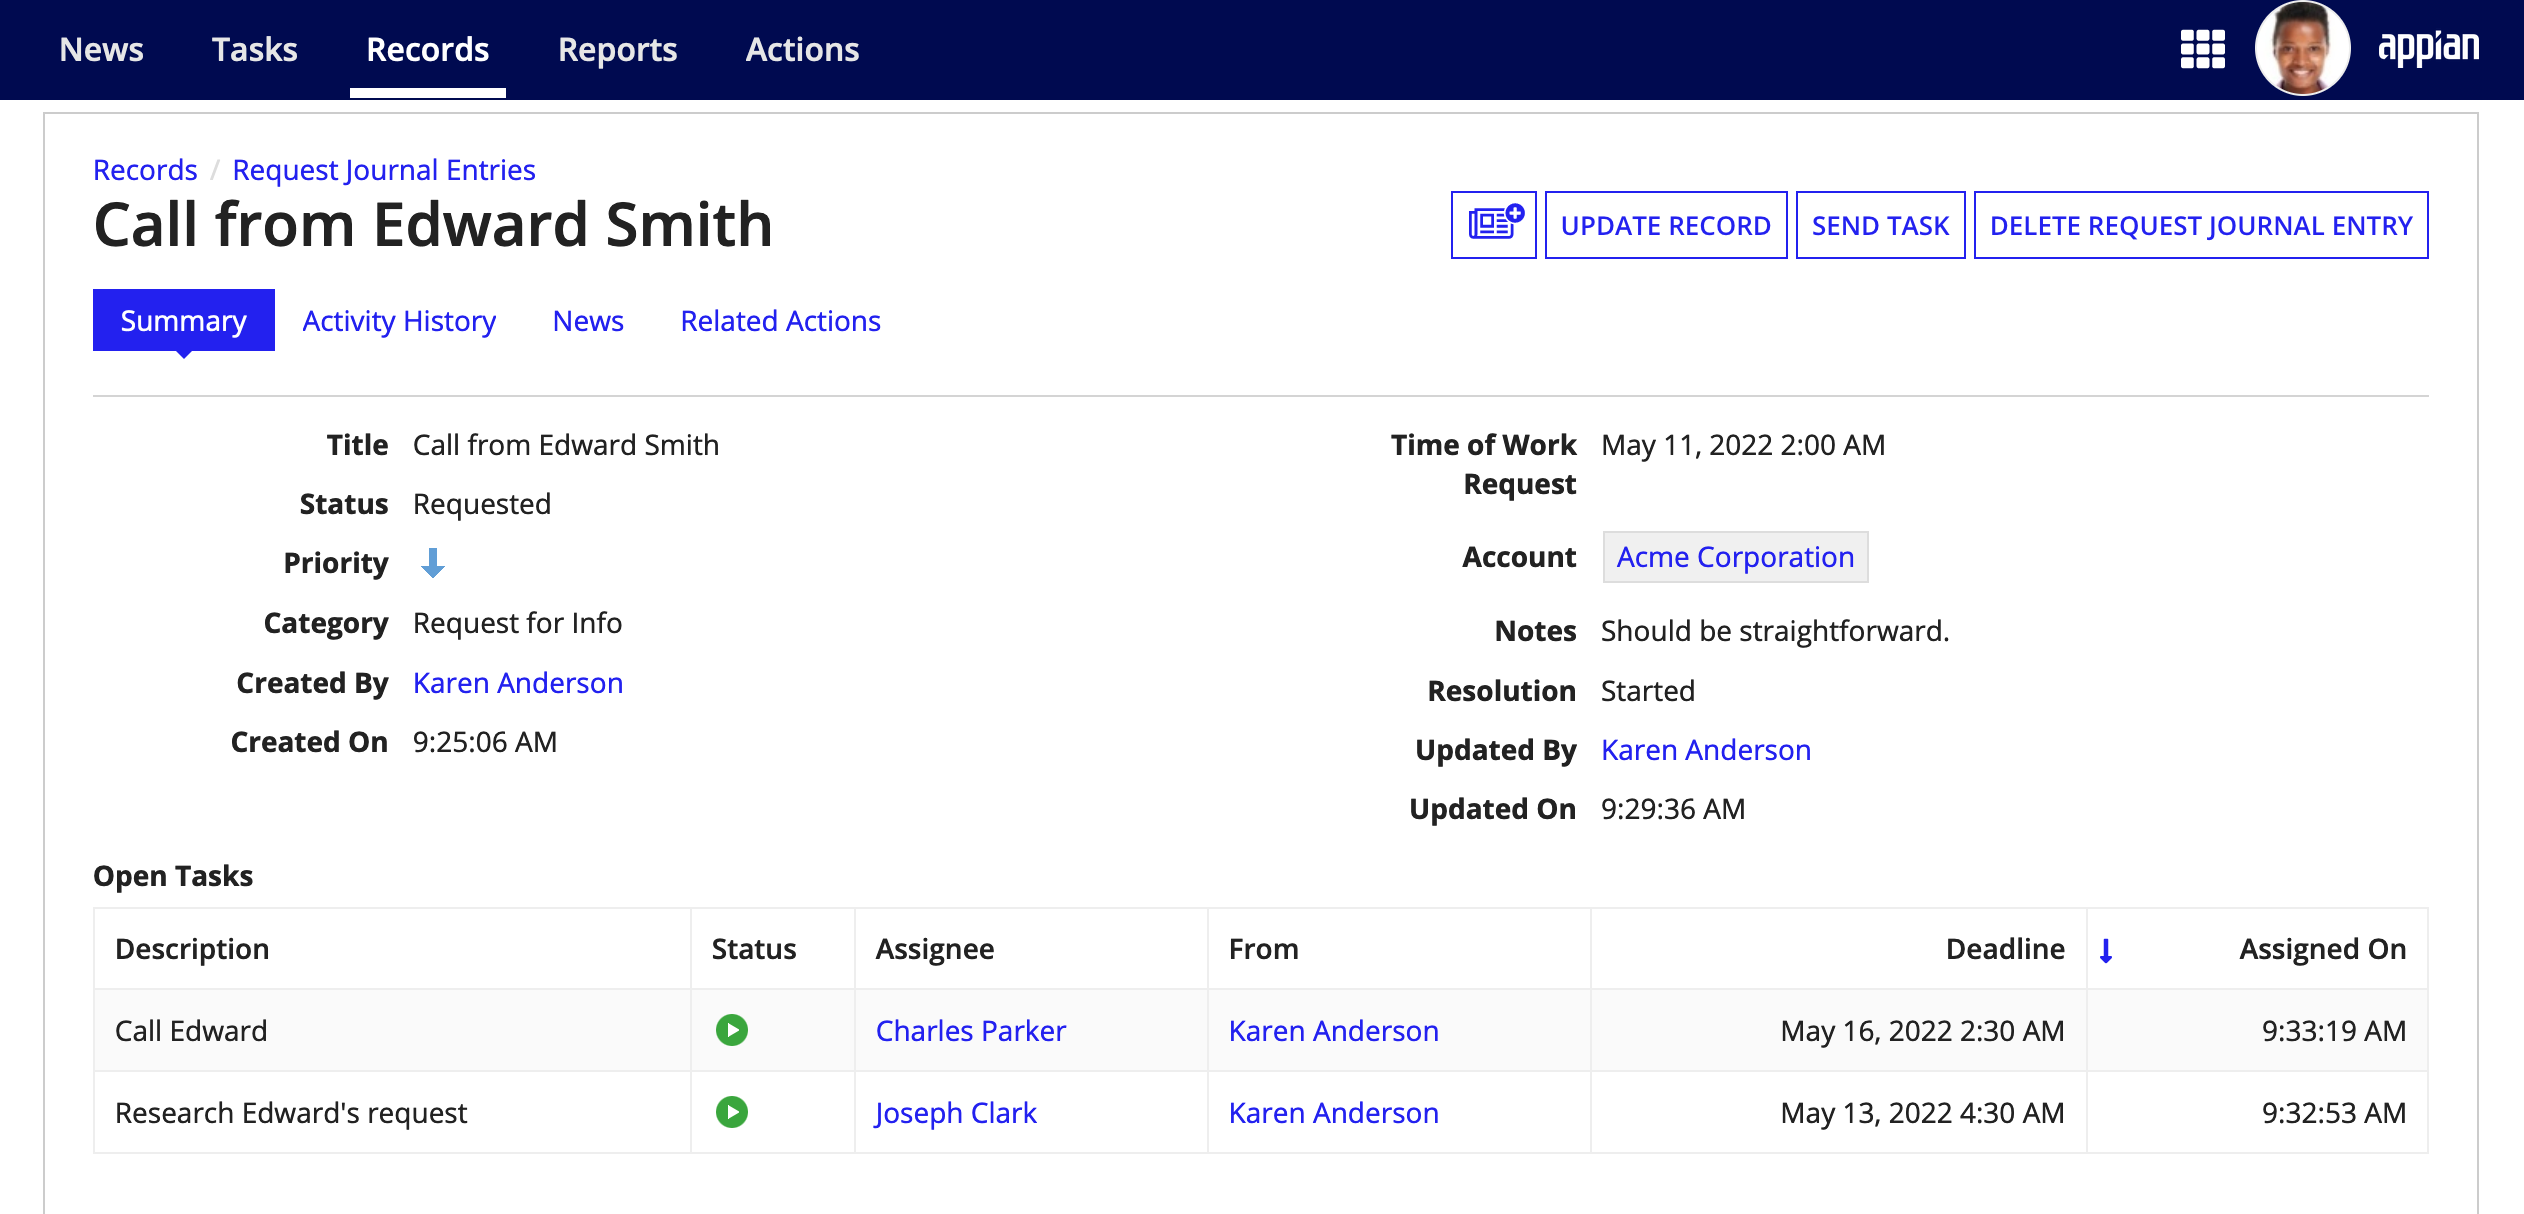Click the Open Tasks section heading

[173, 876]
